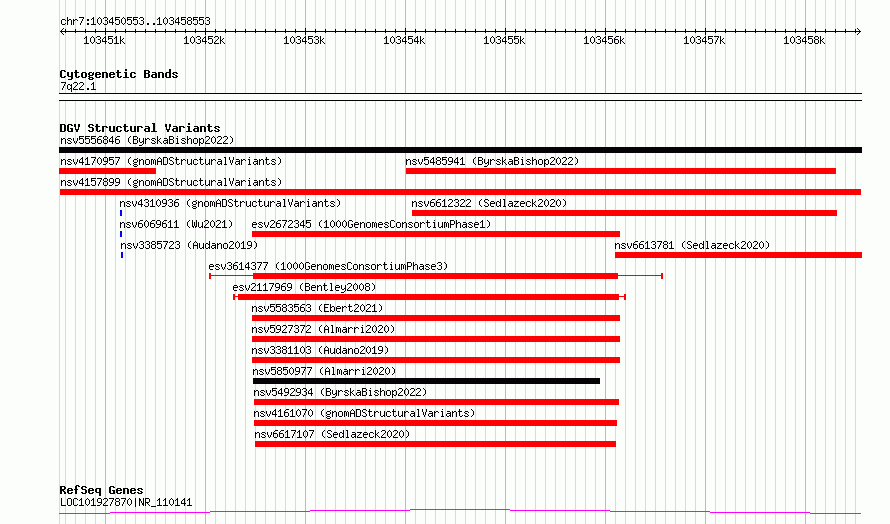Click the black nsv5850977 variant bar
Image resolution: width=890 pixels, height=524 pixels.
coord(426,381)
